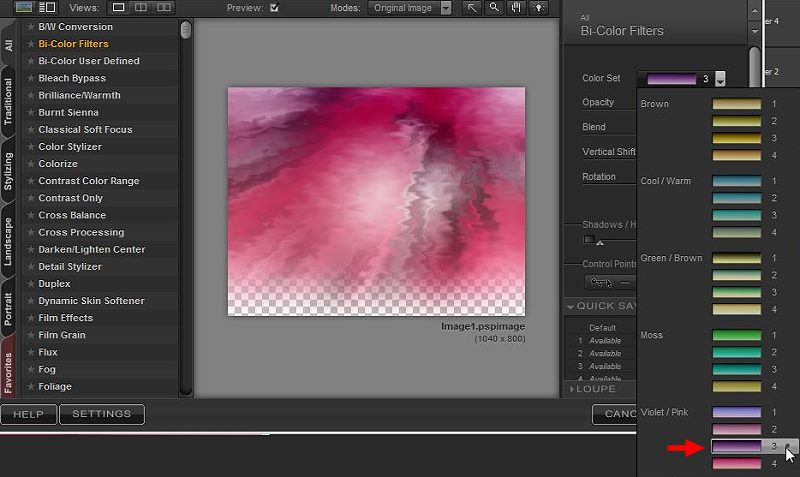Uncheck the Preview checkbox
This screenshot has width=800, height=477.
coord(274,8)
